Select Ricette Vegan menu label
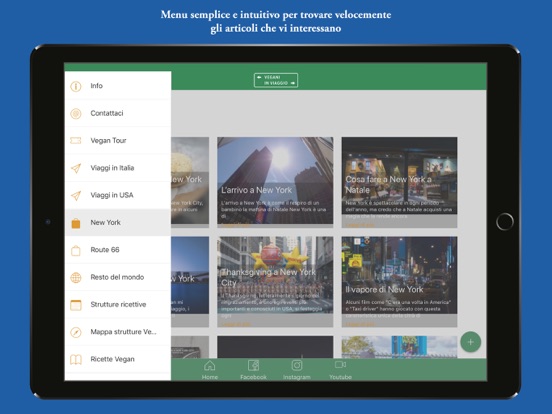The width and height of the screenshot is (552, 414). click(112, 359)
